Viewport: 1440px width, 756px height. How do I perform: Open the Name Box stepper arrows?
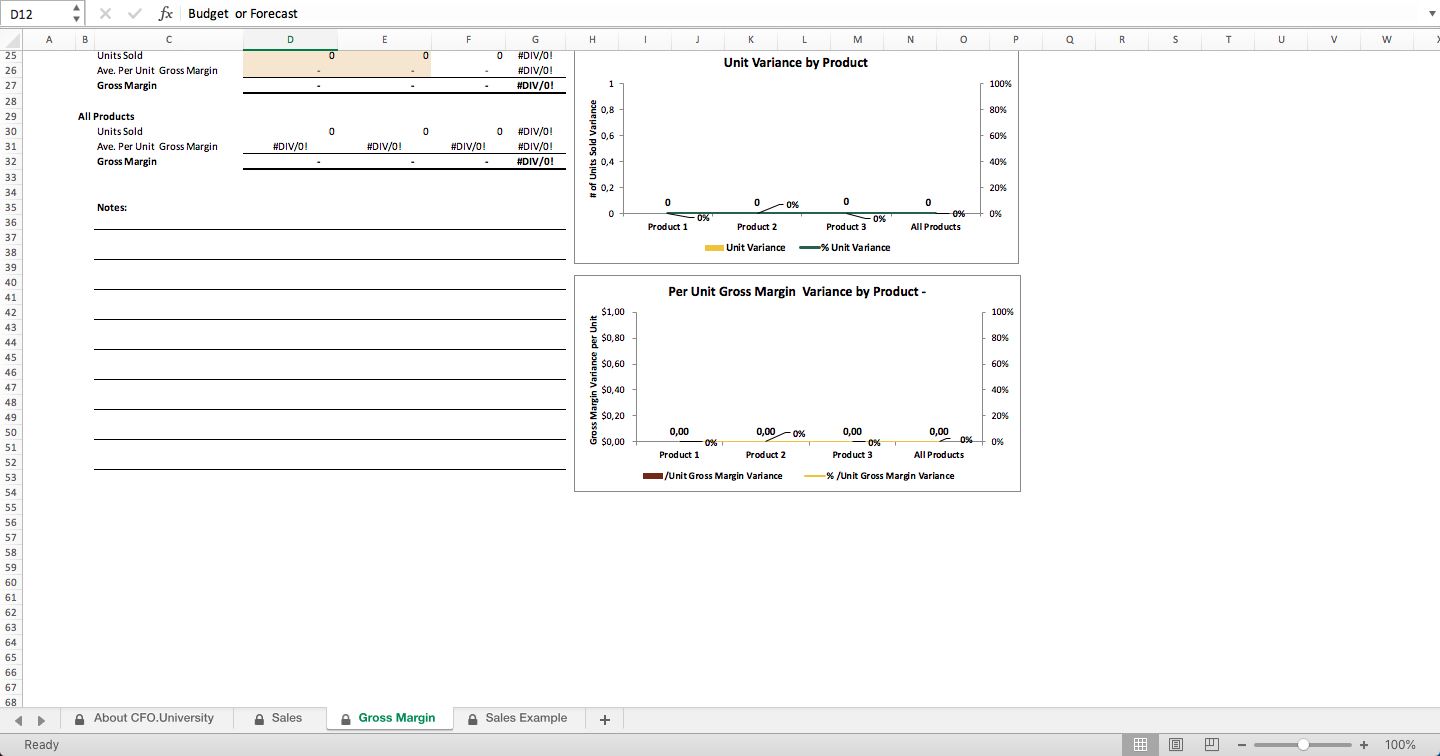pyautogui.click(x=77, y=13)
